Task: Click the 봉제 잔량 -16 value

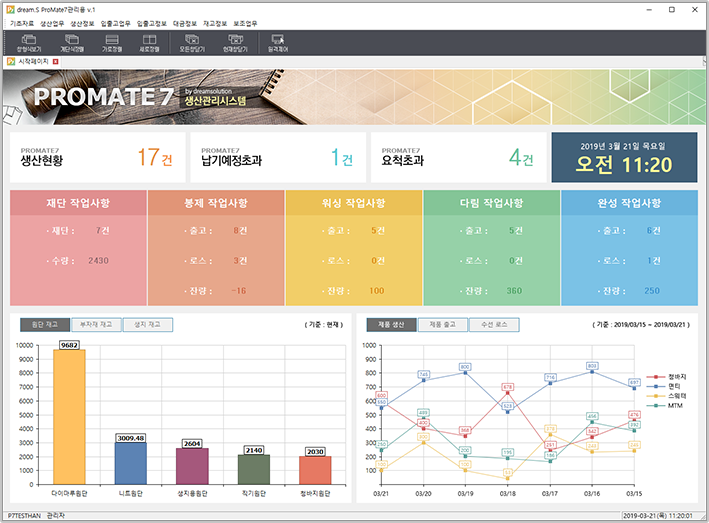Action: coord(239,291)
